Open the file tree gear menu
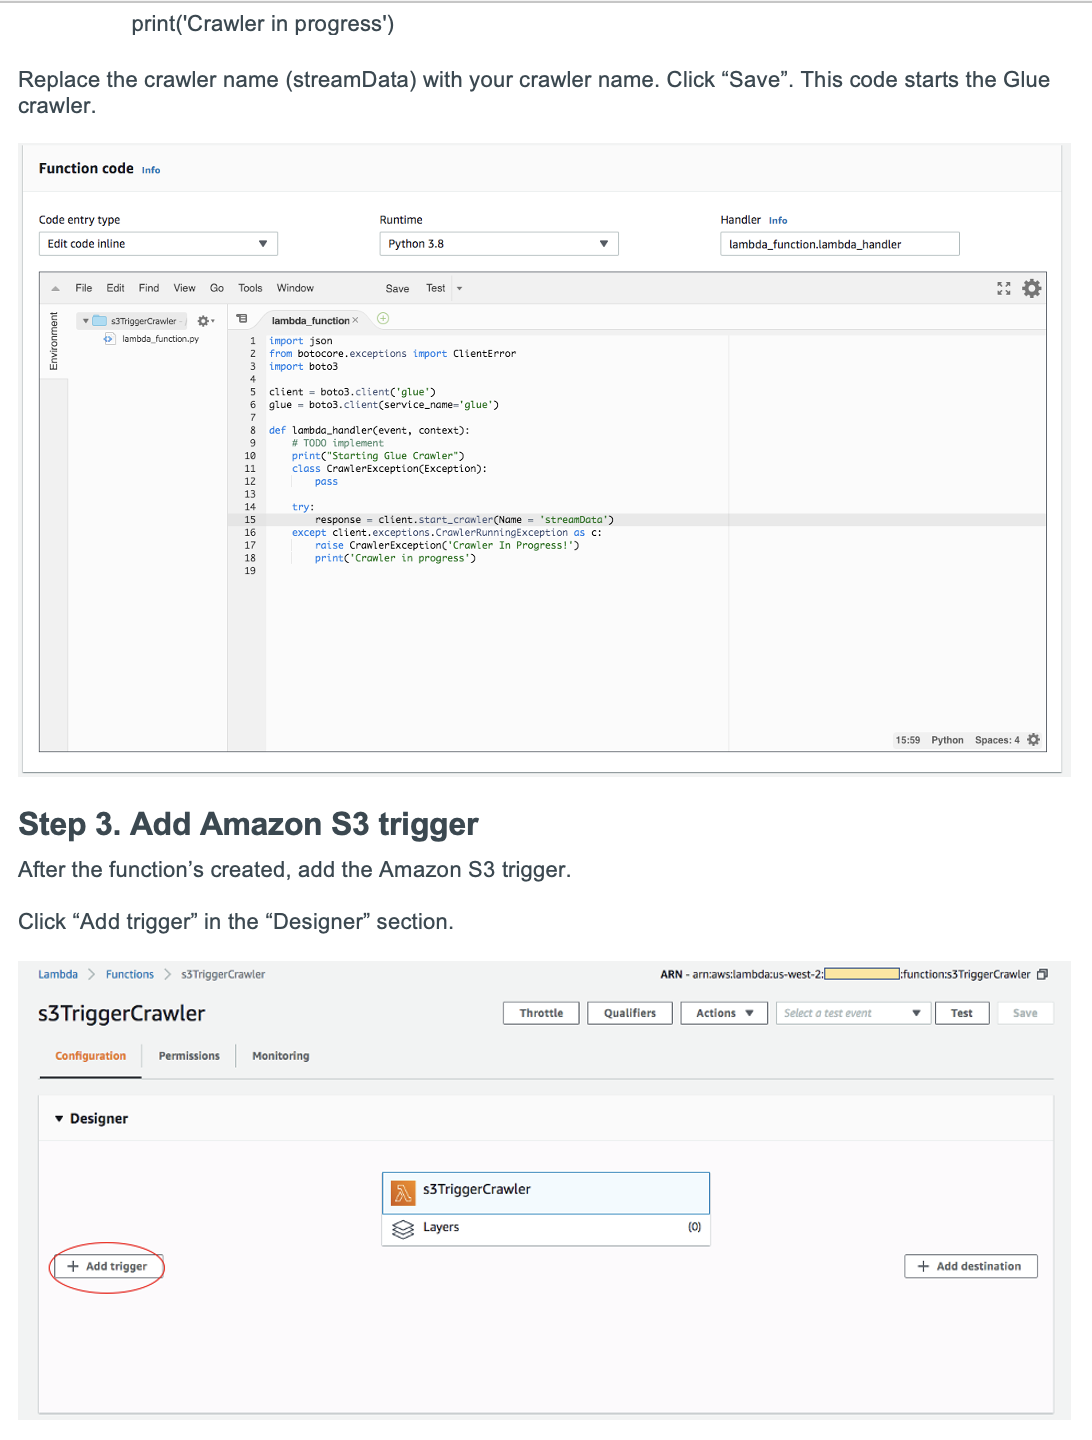This screenshot has width=1092, height=1440. (x=205, y=321)
